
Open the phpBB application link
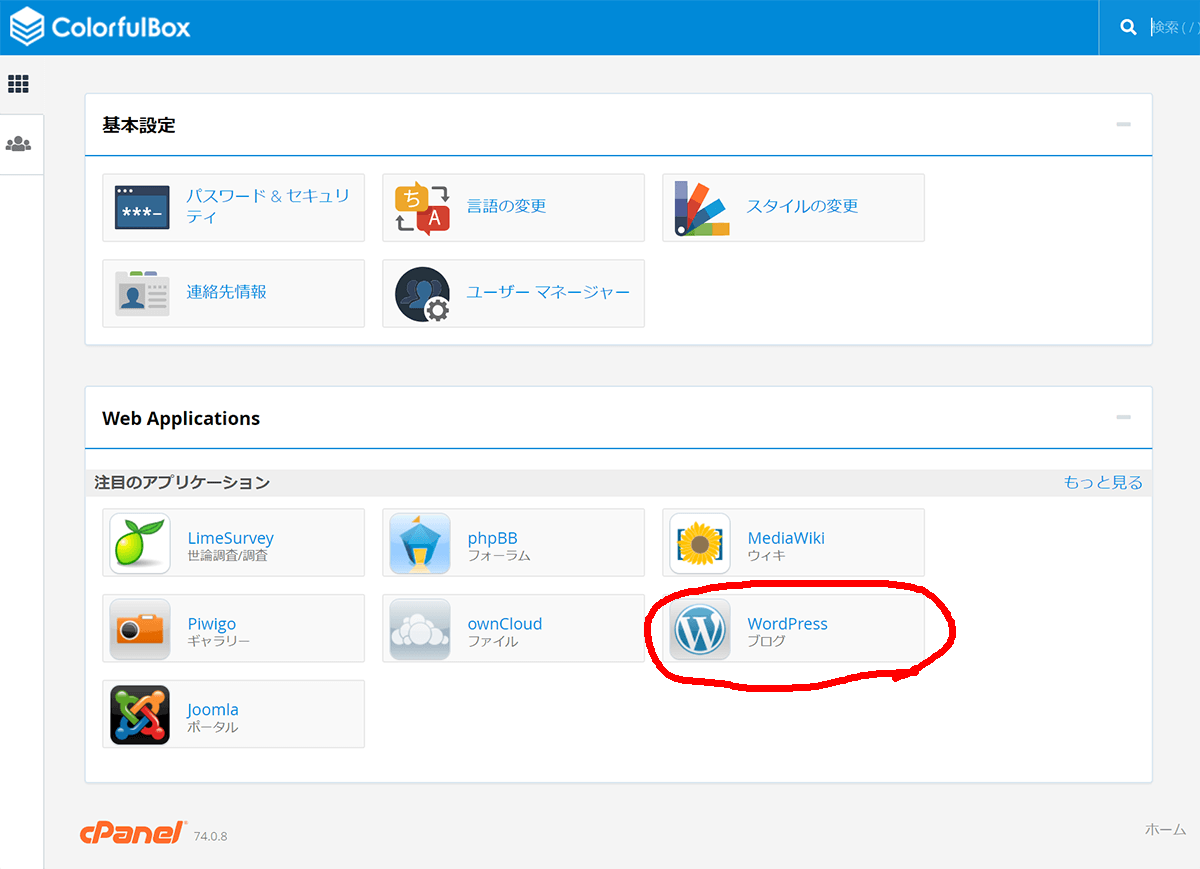click(x=492, y=538)
